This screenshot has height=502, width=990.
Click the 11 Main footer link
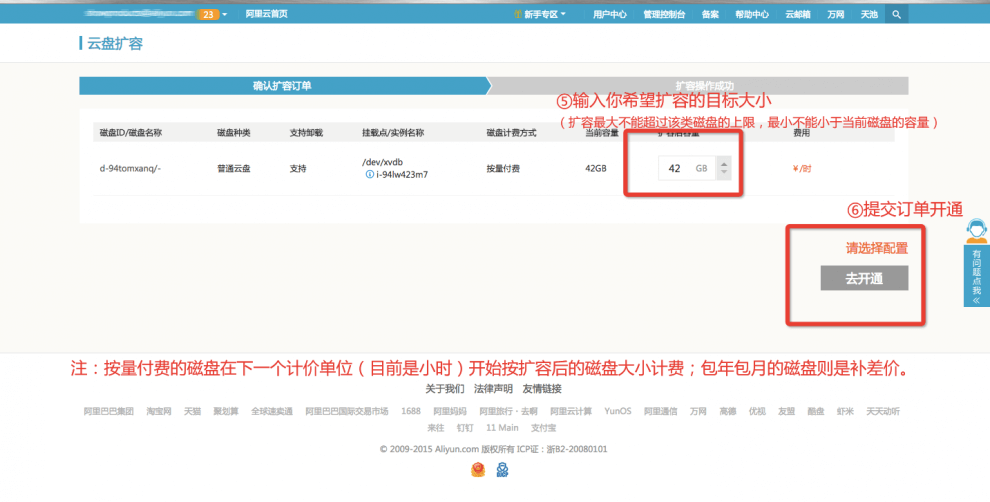[x=503, y=428]
